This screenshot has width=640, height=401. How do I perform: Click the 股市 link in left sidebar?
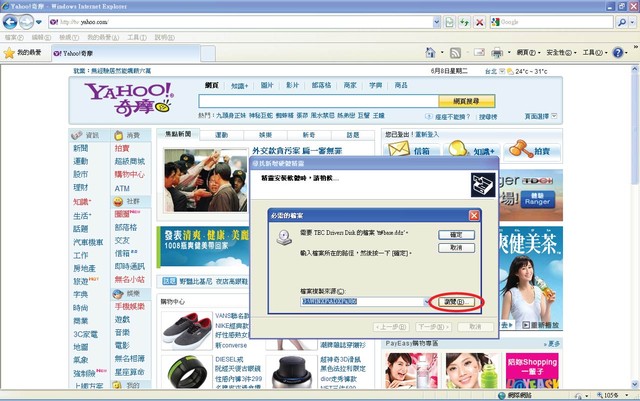pyautogui.click(x=80, y=174)
